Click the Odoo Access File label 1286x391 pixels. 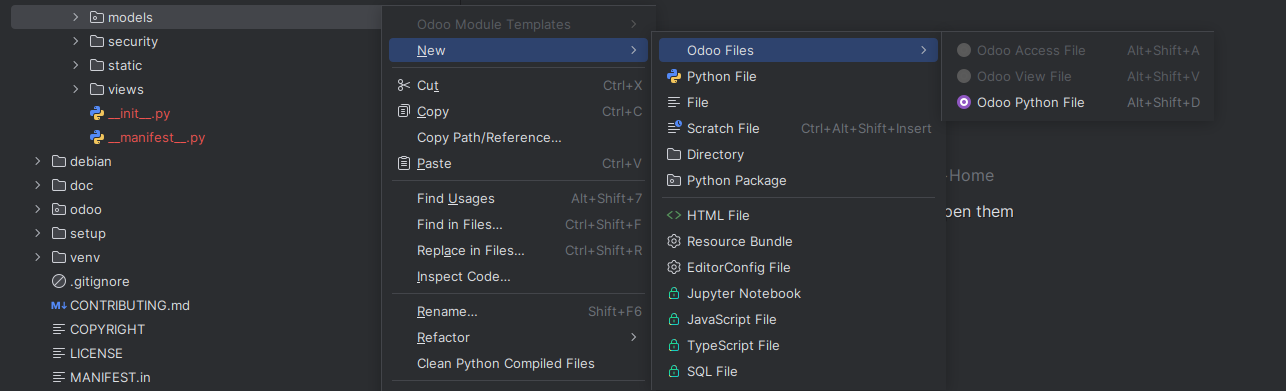pyautogui.click(x=1031, y=50)
